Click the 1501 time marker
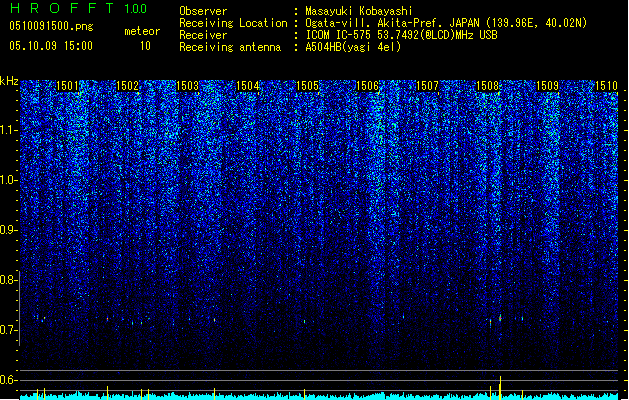The height and width of the screenshot is (400, 629). pos(67,85)
